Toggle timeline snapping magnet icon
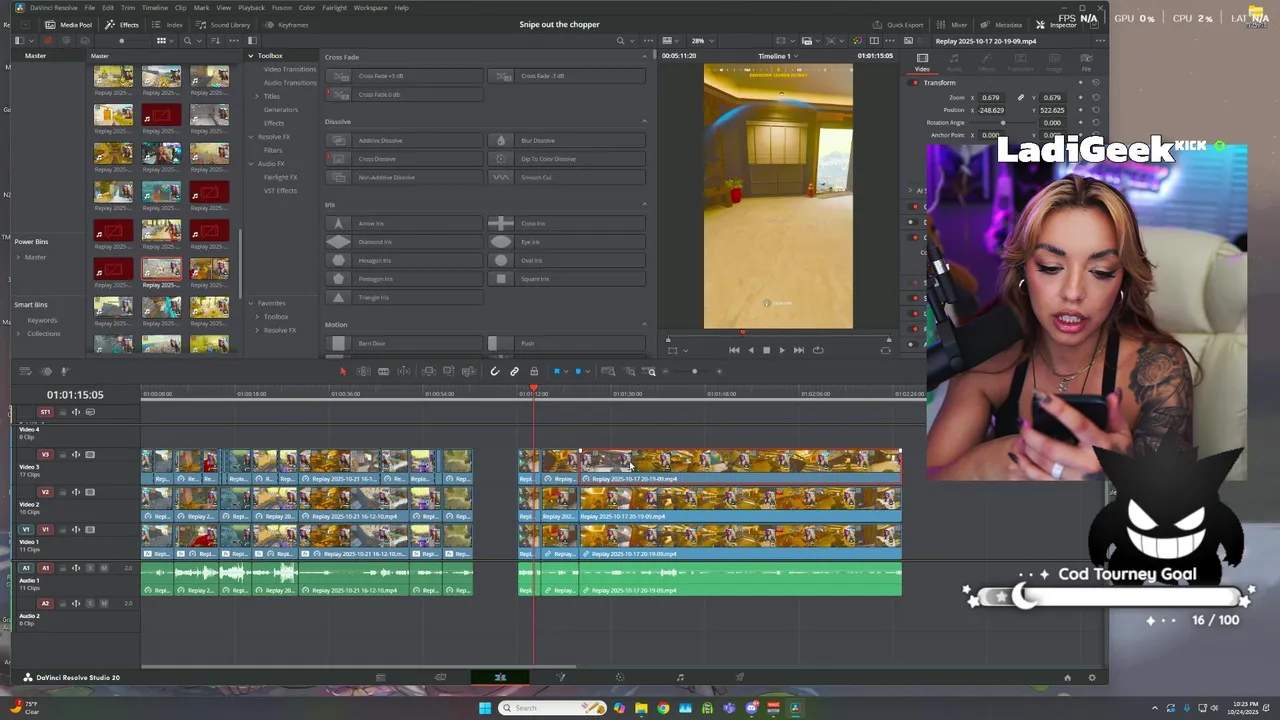 coord(494,372)
